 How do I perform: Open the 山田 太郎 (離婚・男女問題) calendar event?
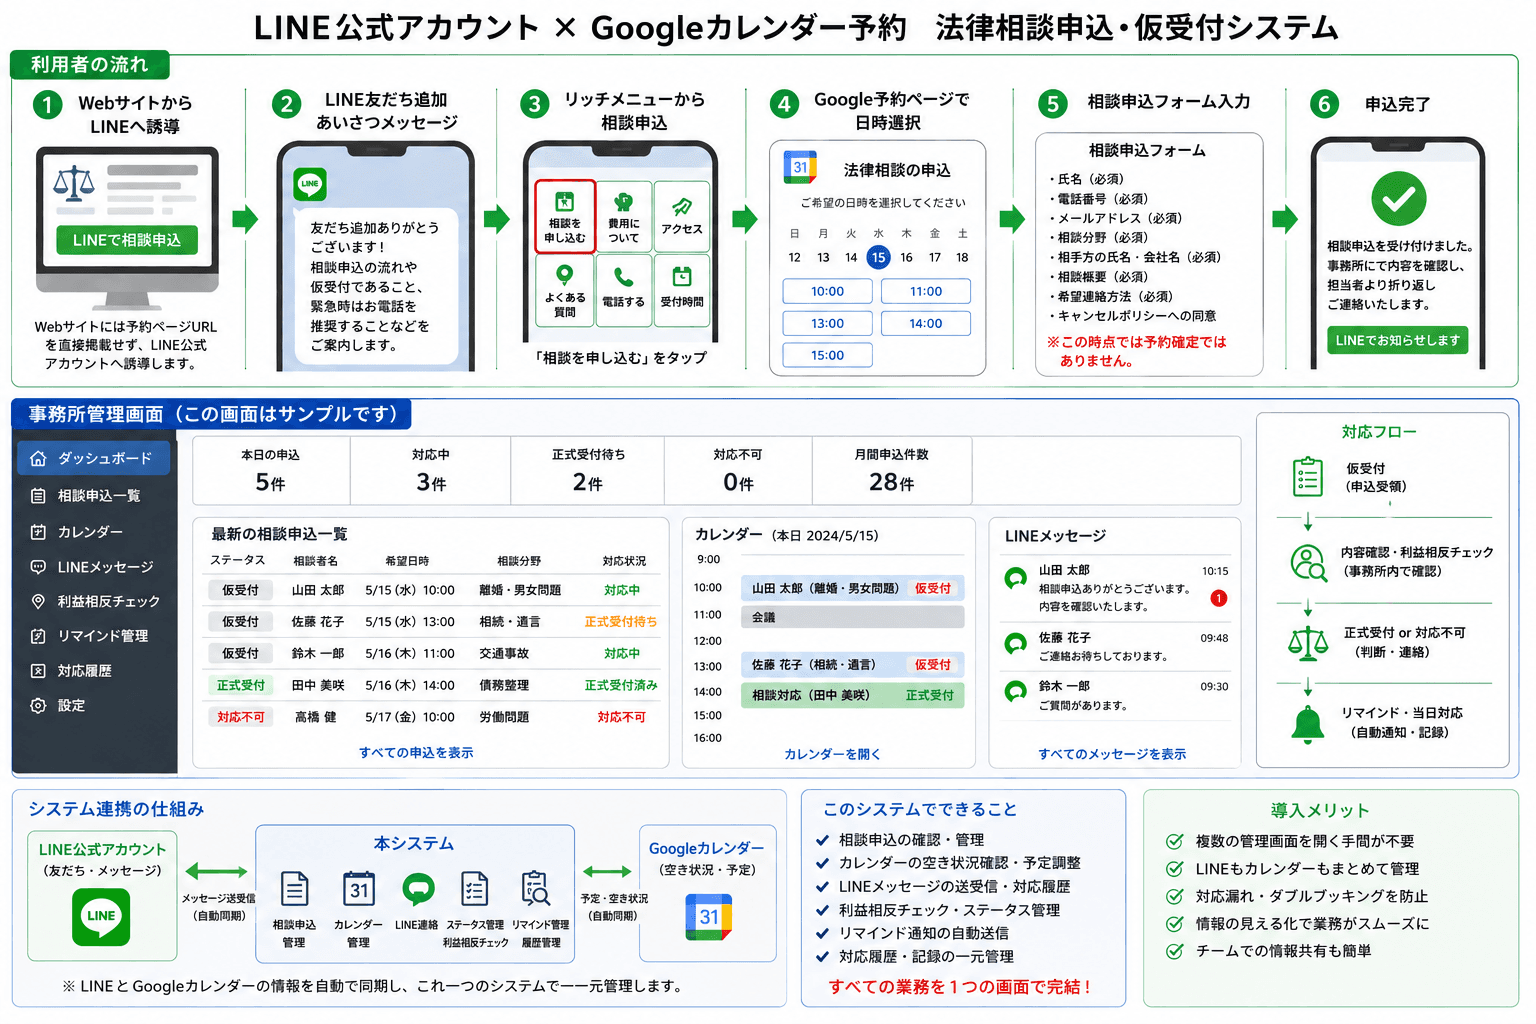click(x=852, y=588)
